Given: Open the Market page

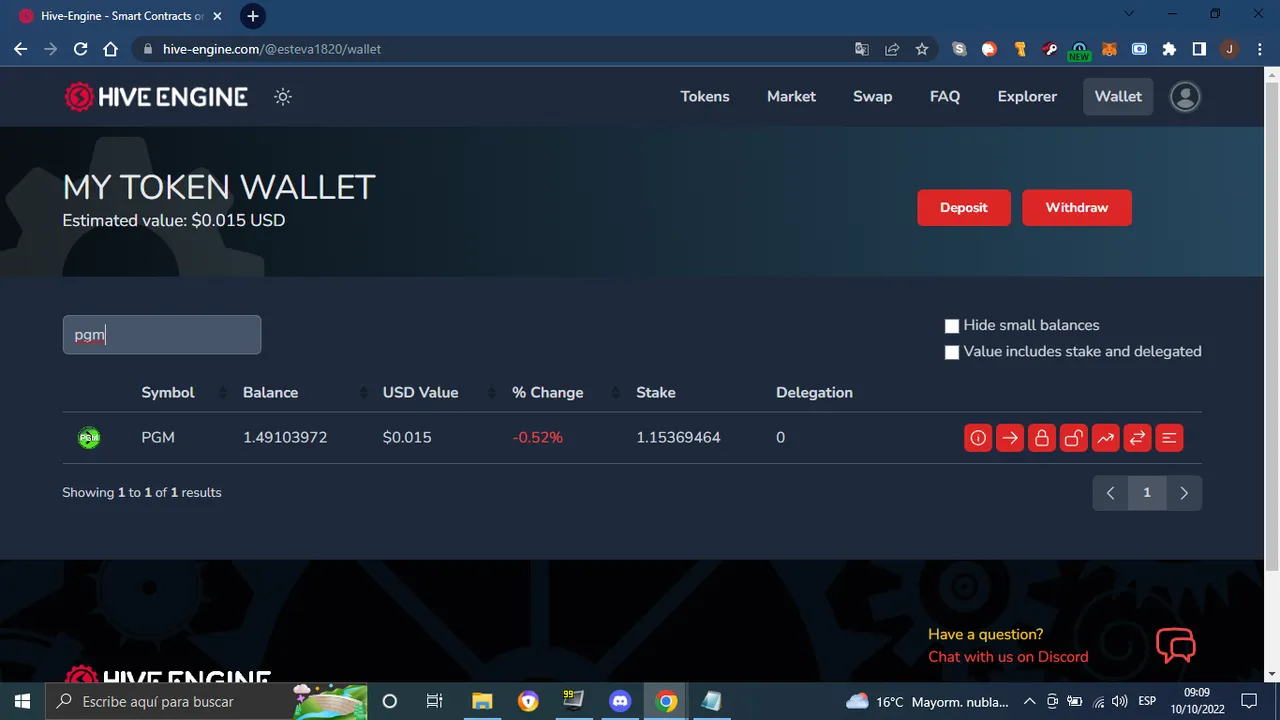Looking at the screenshot, I should pos(791,97).
